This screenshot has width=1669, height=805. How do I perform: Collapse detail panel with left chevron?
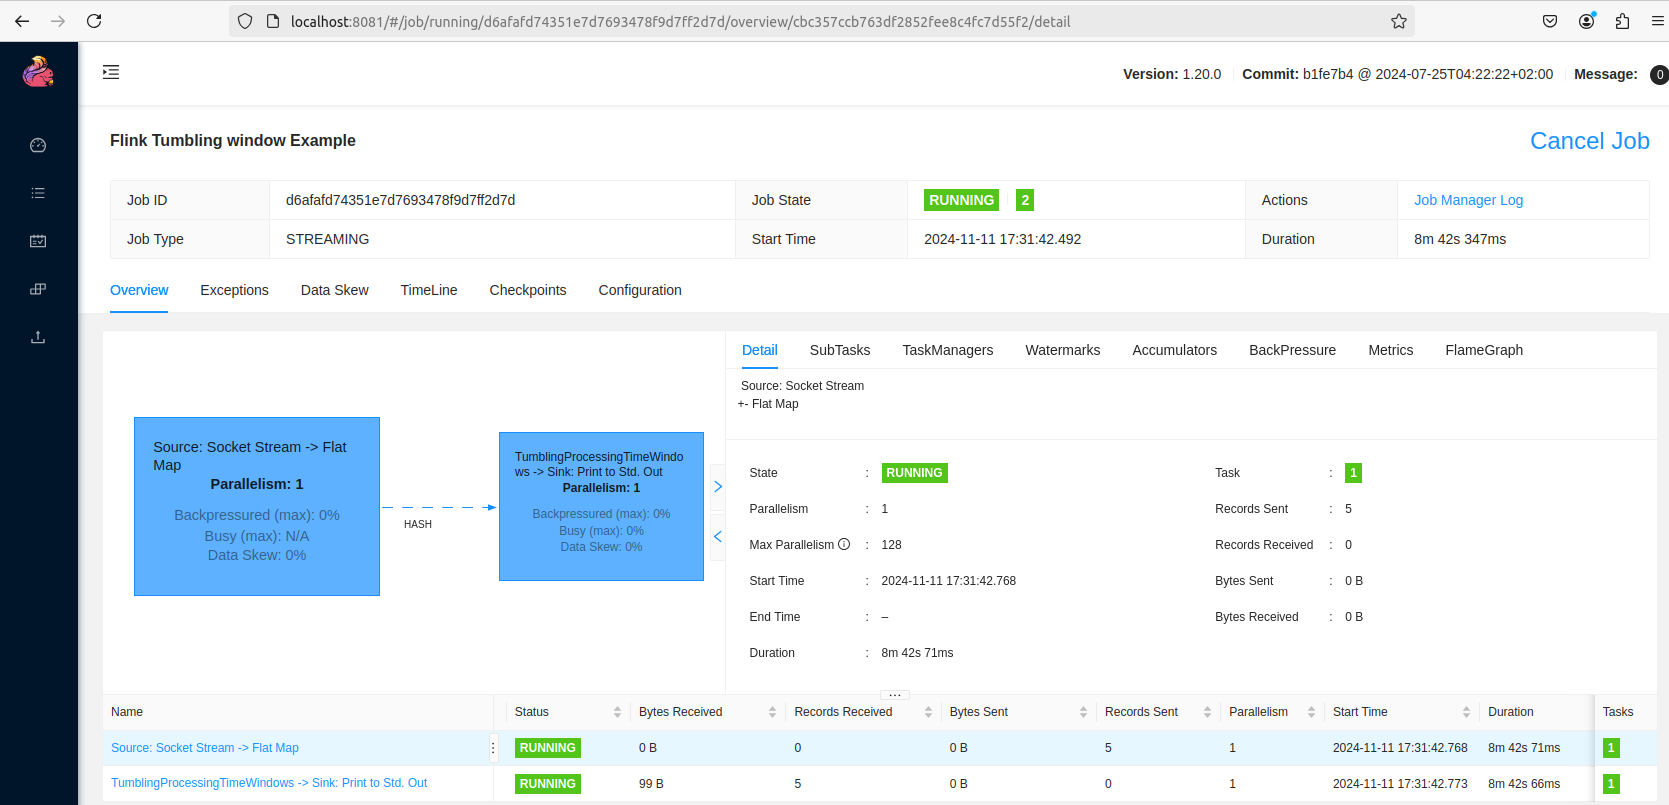coord(717,537)
